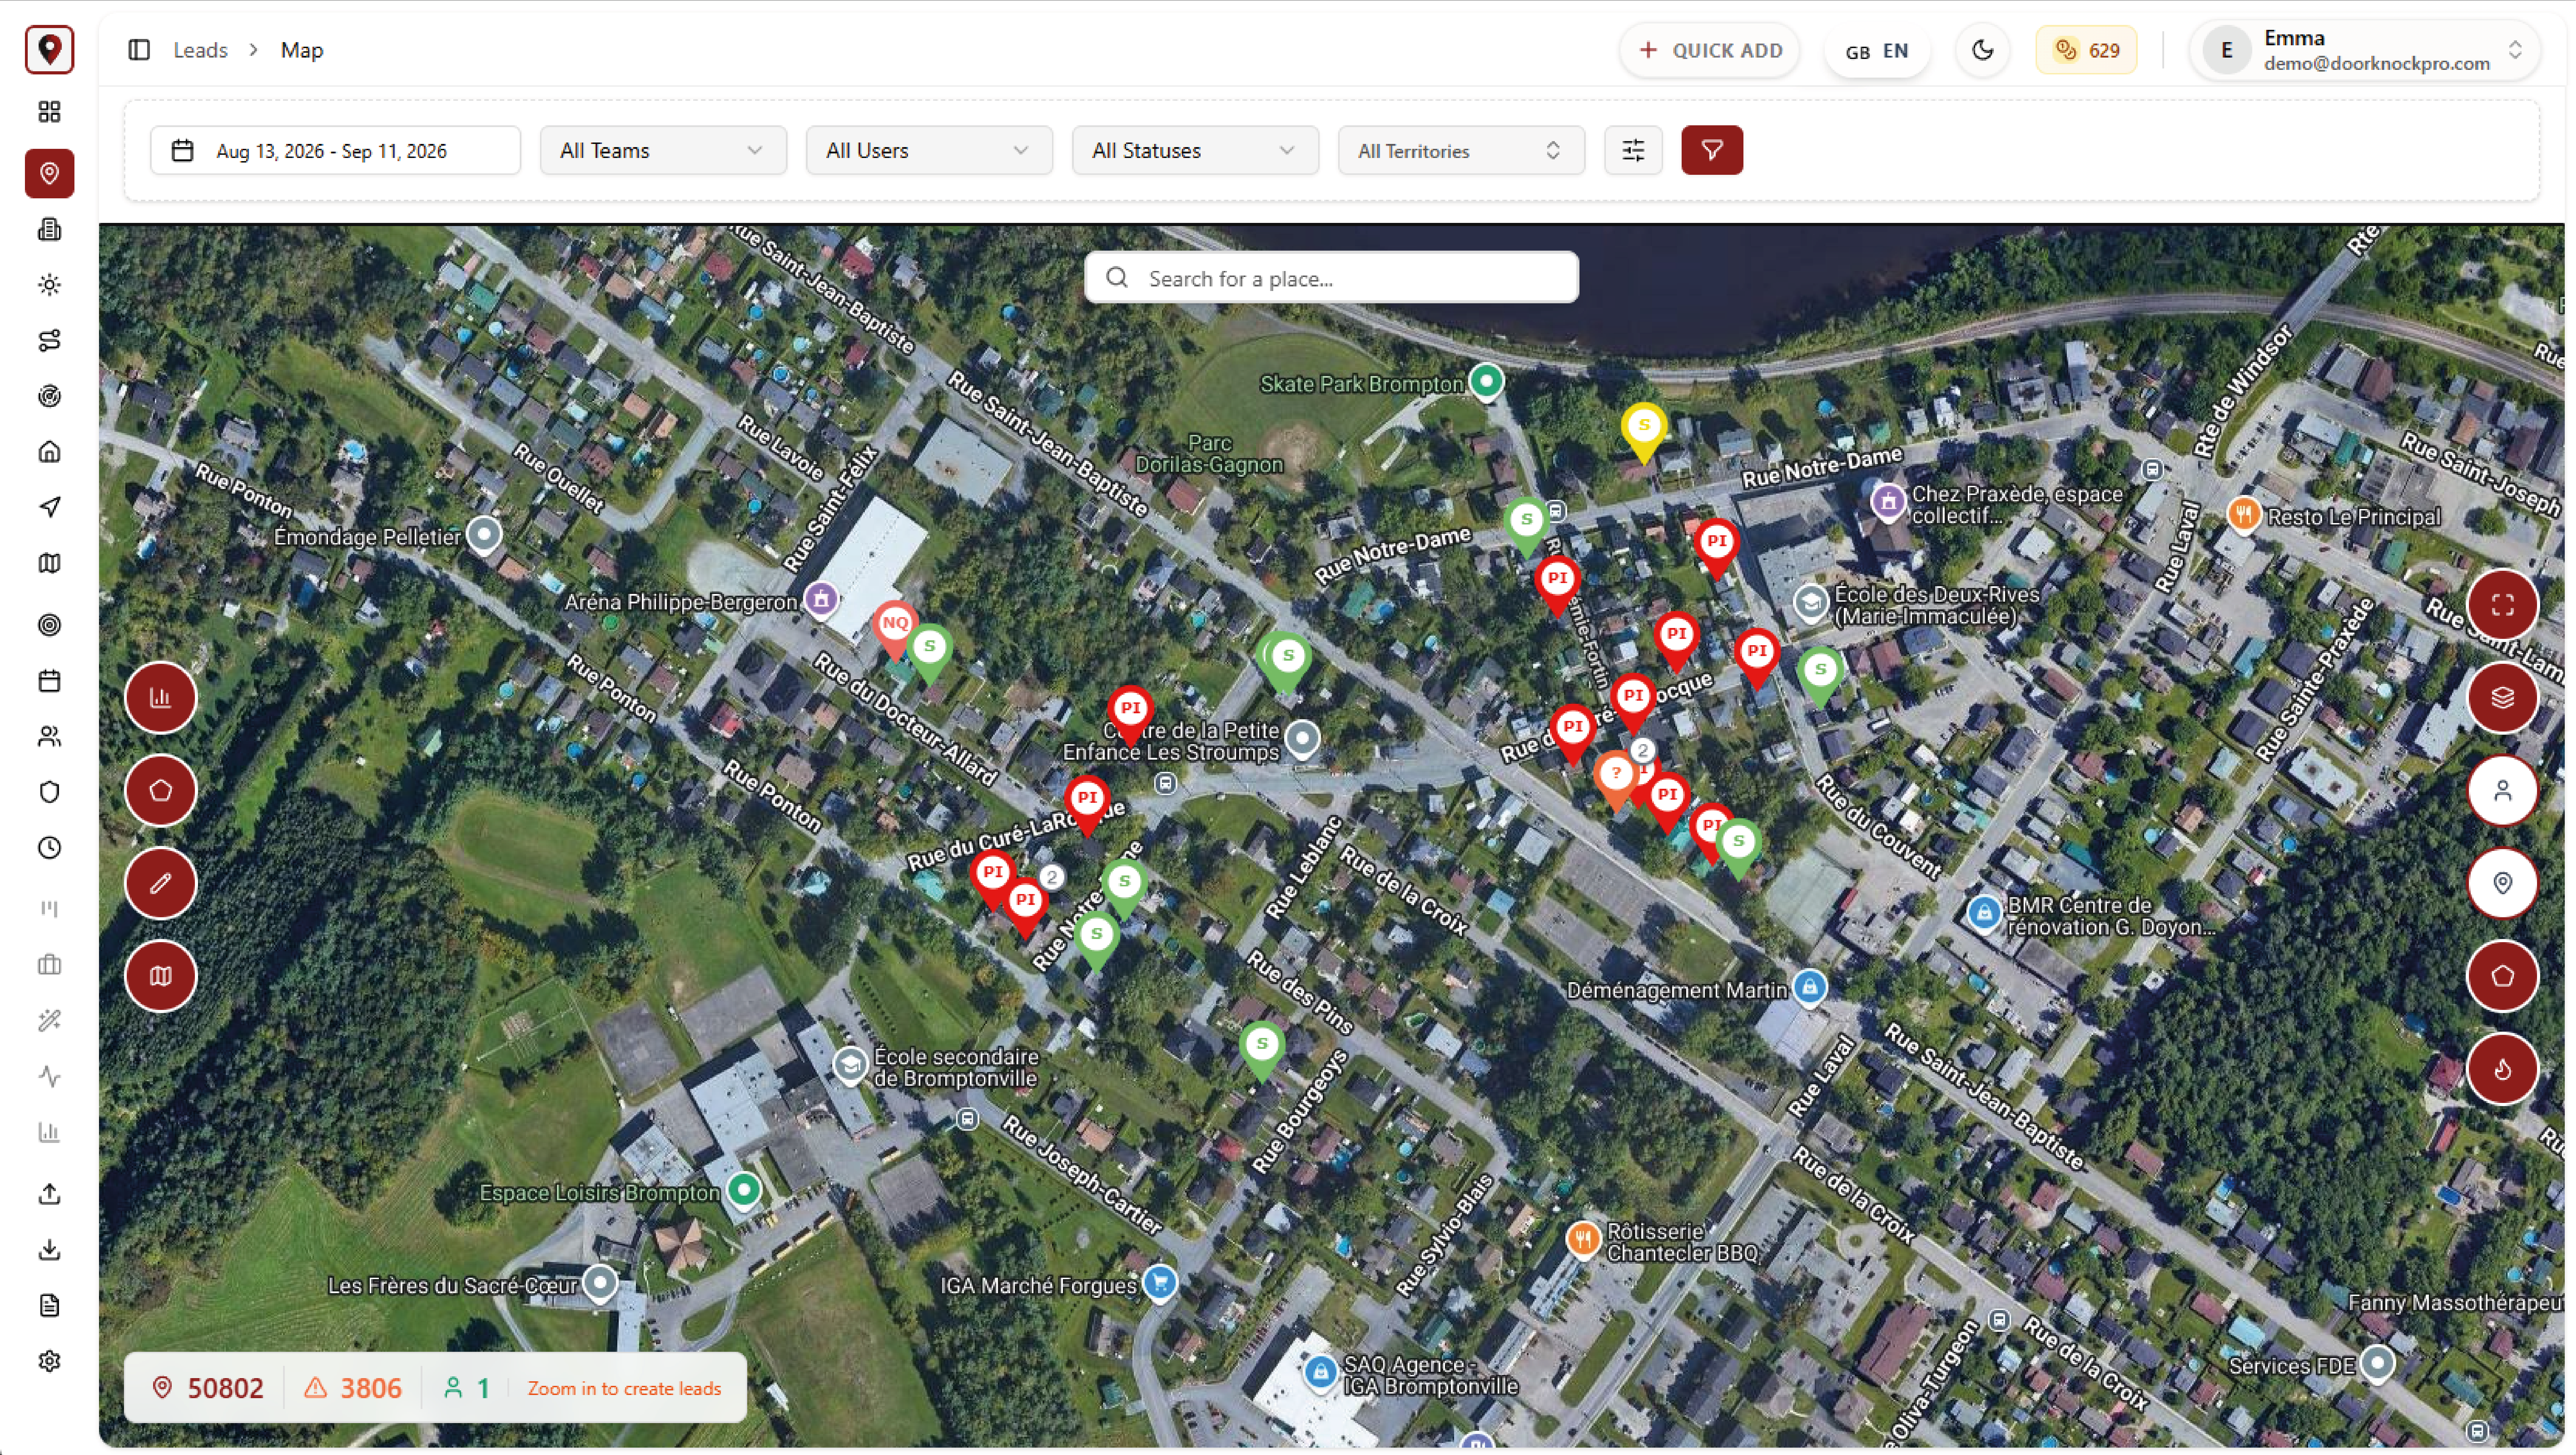Open the calendar icon in sidebar
2576x1455 pixels.
[49, 681]
